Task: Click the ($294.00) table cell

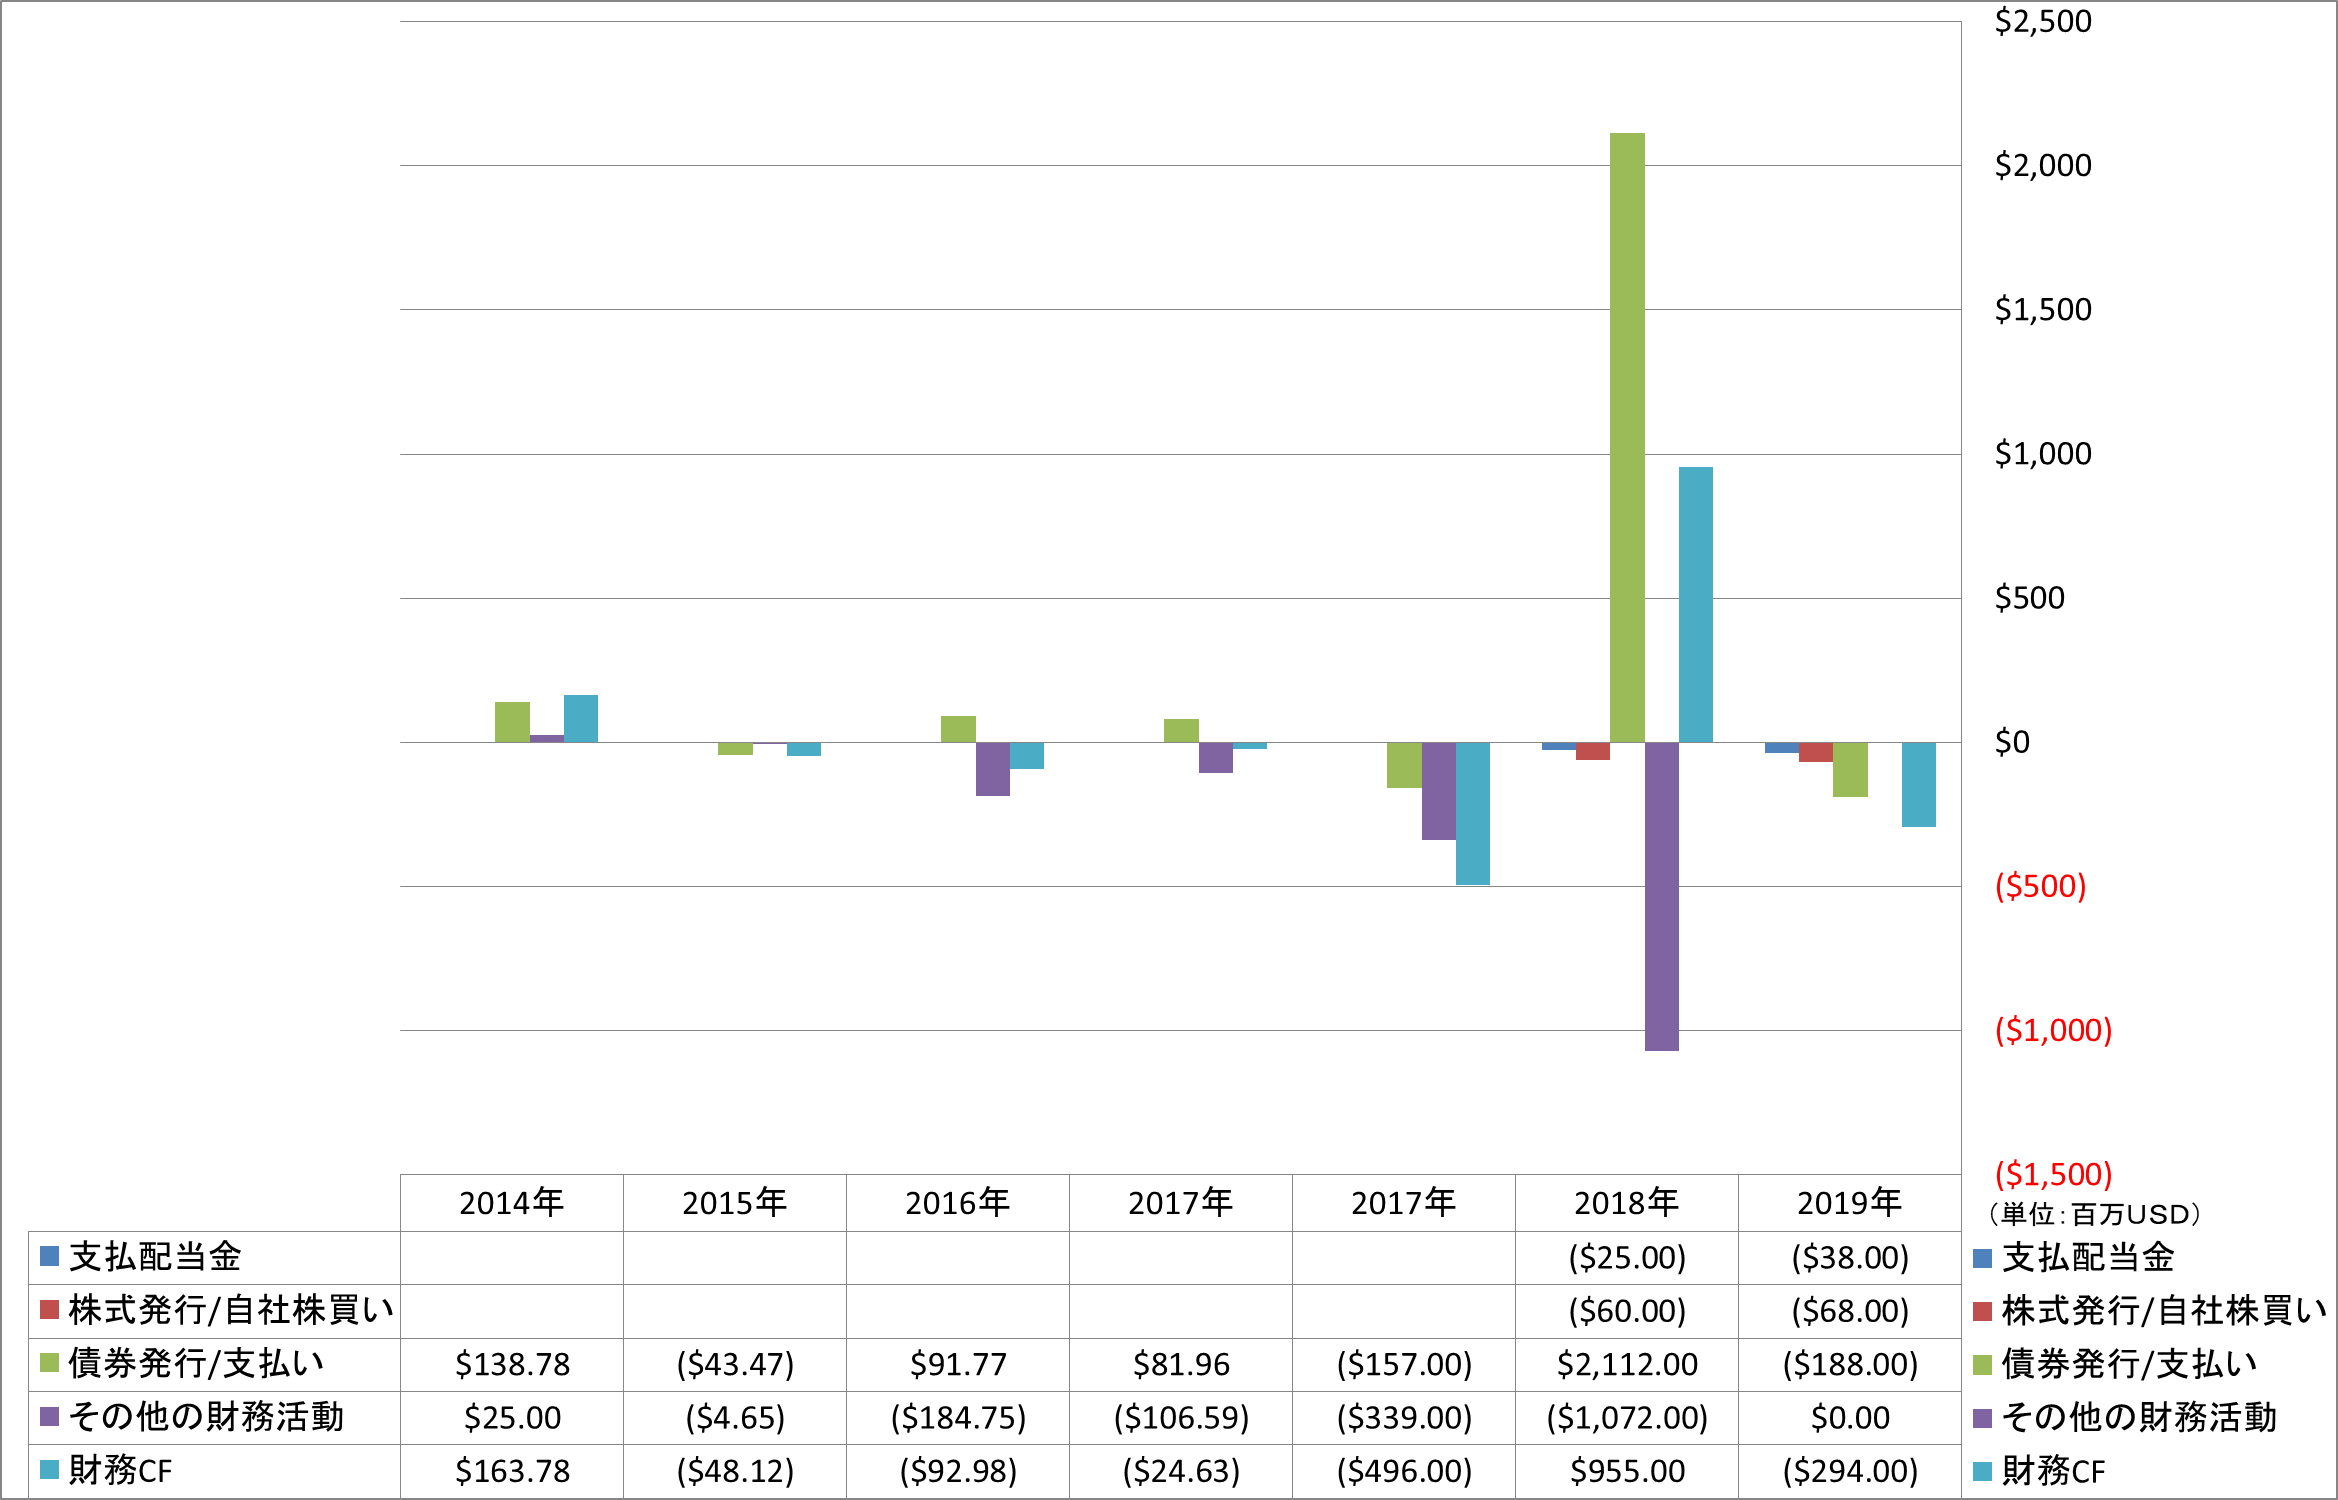Action: [1850, 1471]
